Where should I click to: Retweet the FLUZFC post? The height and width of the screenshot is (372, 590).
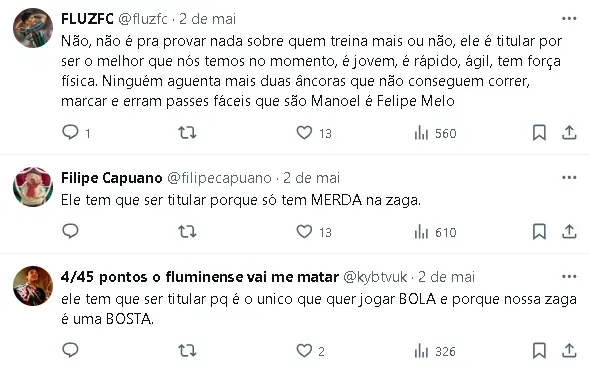pos(187,132)
